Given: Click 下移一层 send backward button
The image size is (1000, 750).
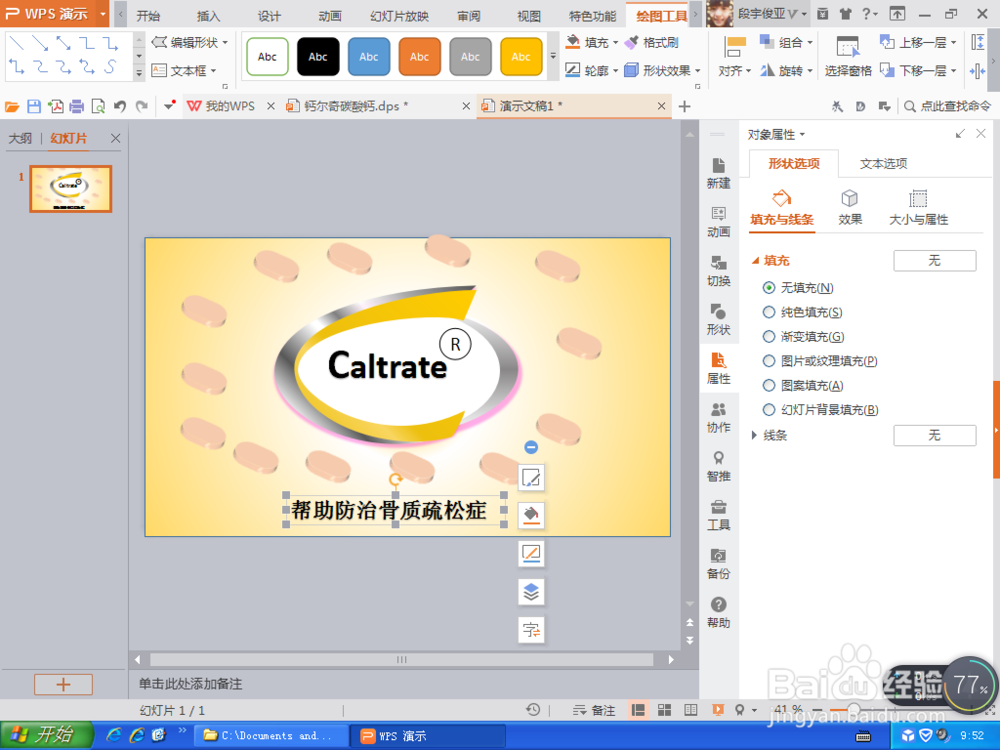Looking at the screenshot, I should point(918,70).
